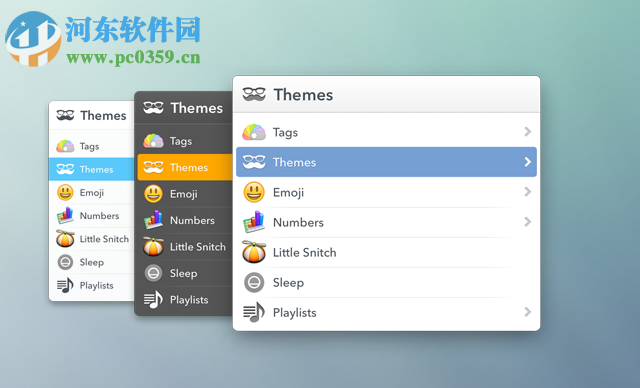Select Emoji label in the dark panel
The image size is (640, 388).
(184, 194)
